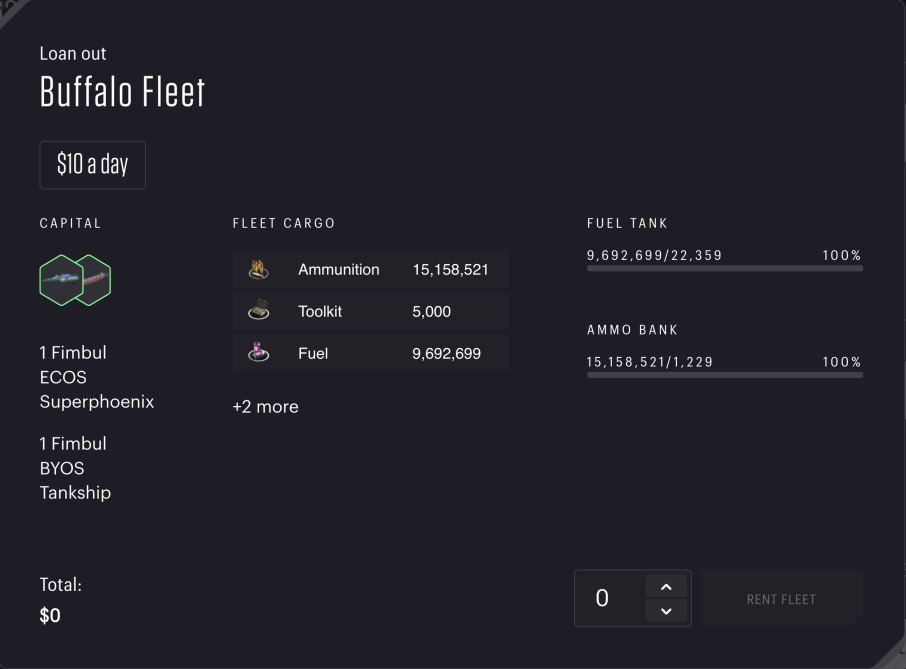This screenshot has width=906, height=669.
Task: Select the Toolkit icon in Fleet Cargo
Action: 258,311
